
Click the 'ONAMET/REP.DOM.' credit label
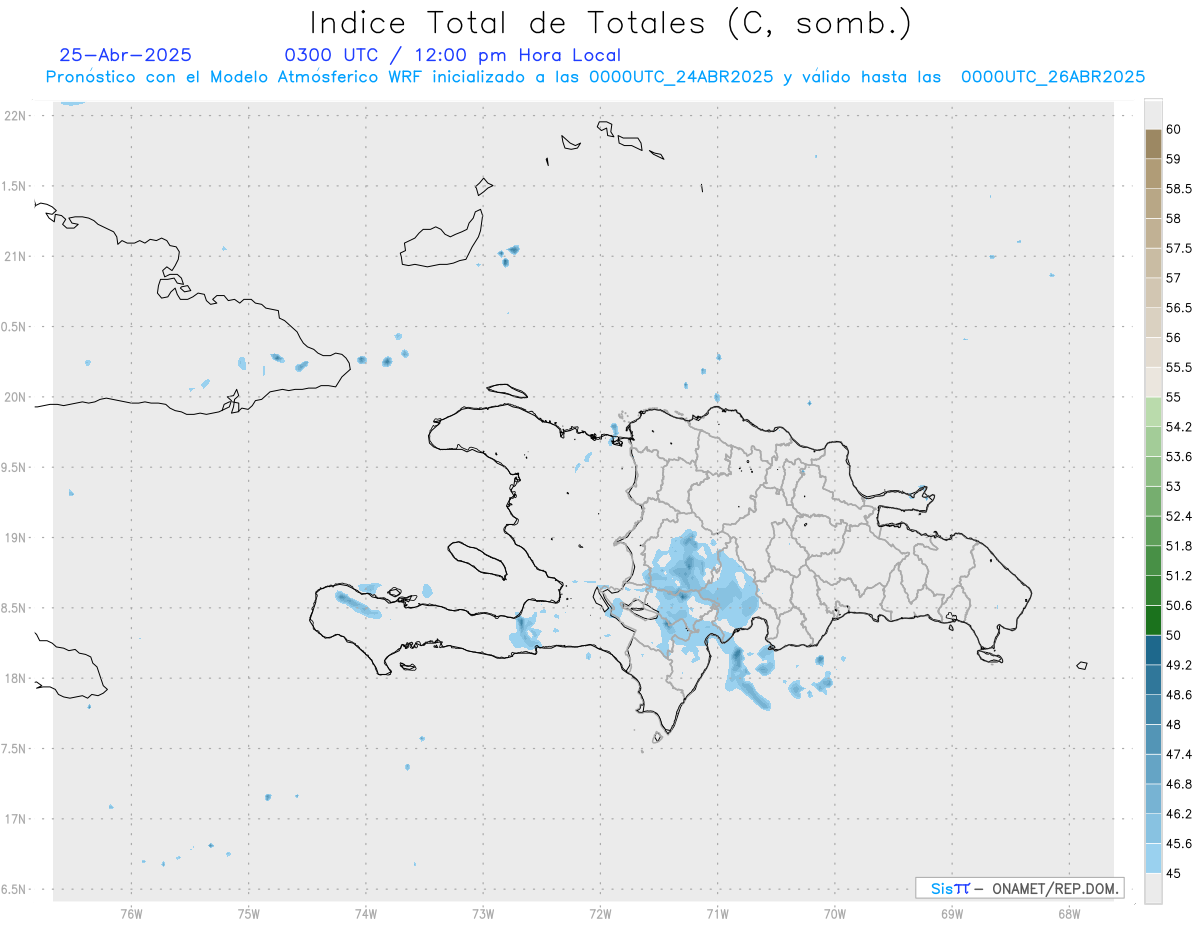point(1055,888)
